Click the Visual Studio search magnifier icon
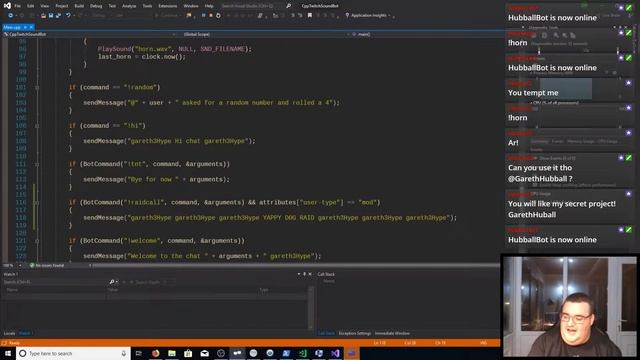640x360 pixels. pos(289,6)
